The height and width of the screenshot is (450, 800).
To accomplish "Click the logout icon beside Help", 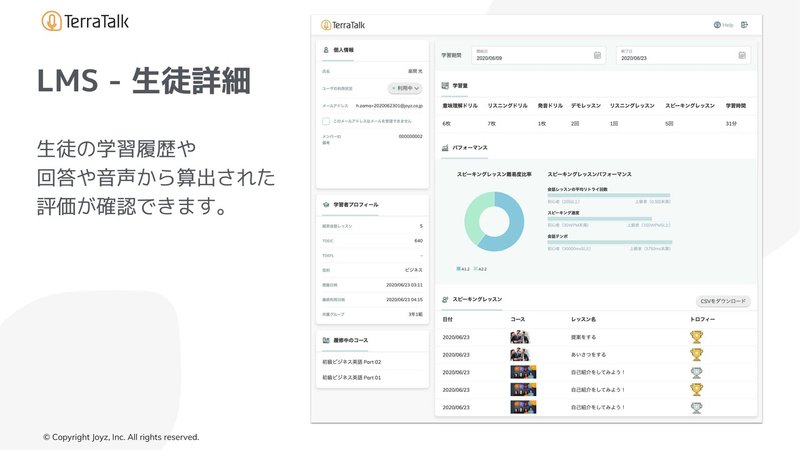I will coord(744,25).
